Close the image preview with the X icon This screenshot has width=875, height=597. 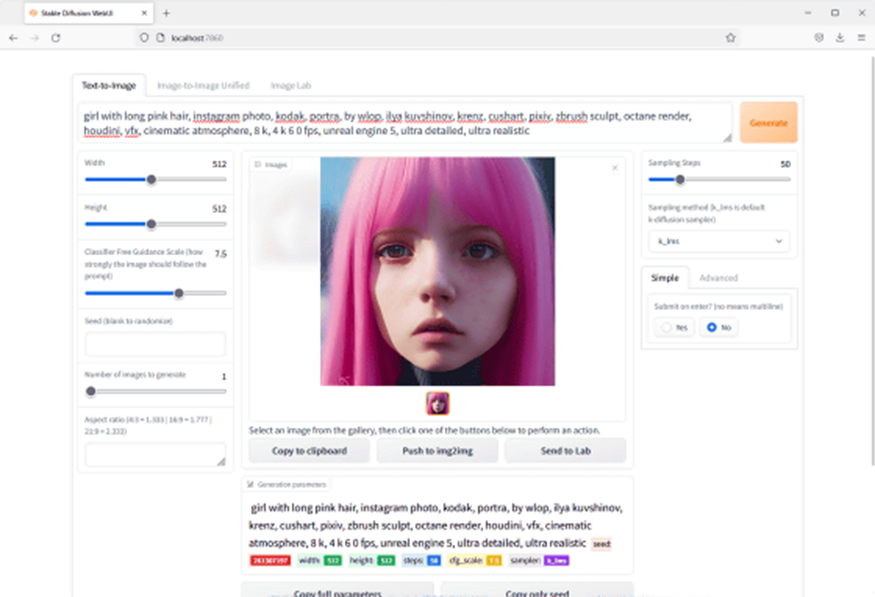pyautogui.click(x=615, y=167)
